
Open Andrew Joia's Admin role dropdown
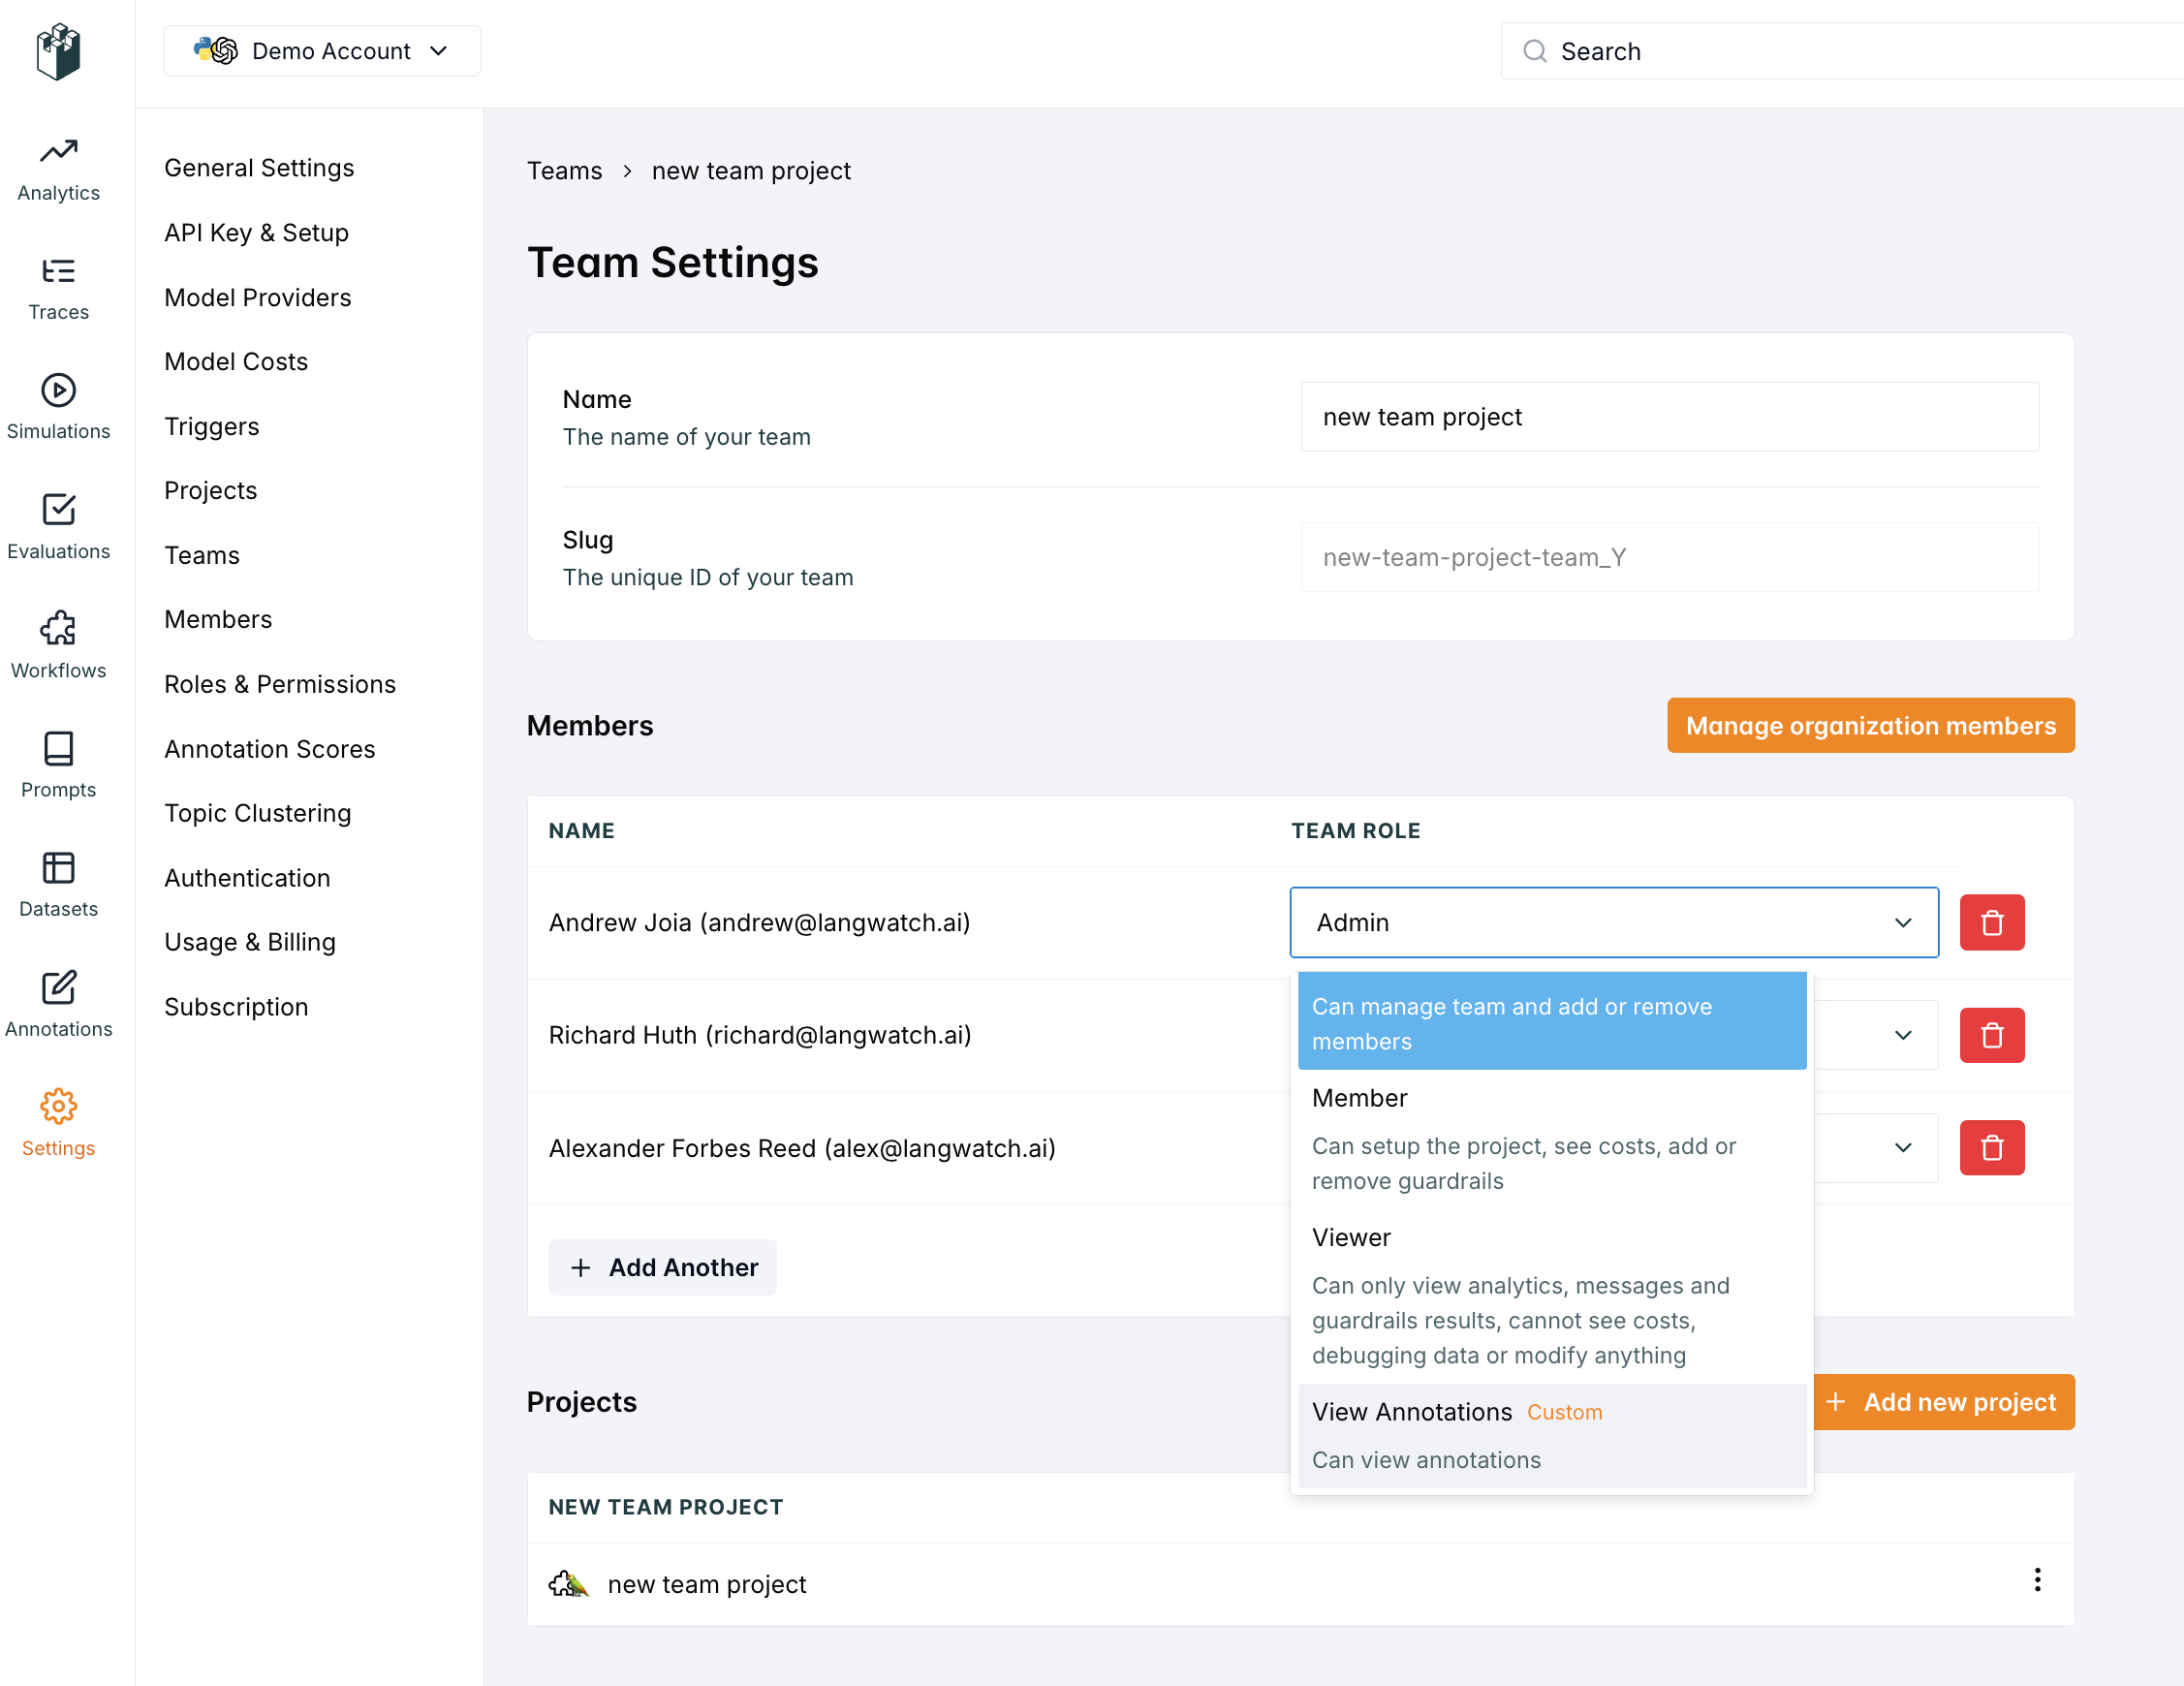[1613, 922]
